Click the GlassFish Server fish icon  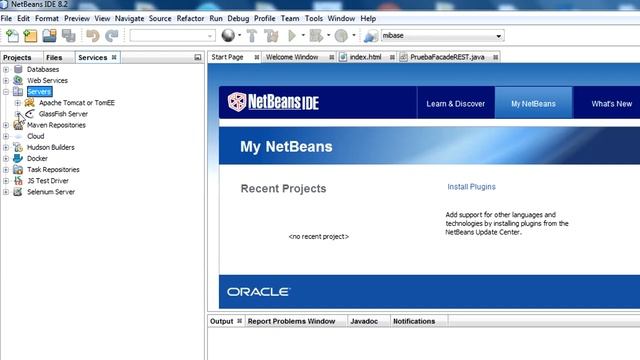(x=29, y=114)
